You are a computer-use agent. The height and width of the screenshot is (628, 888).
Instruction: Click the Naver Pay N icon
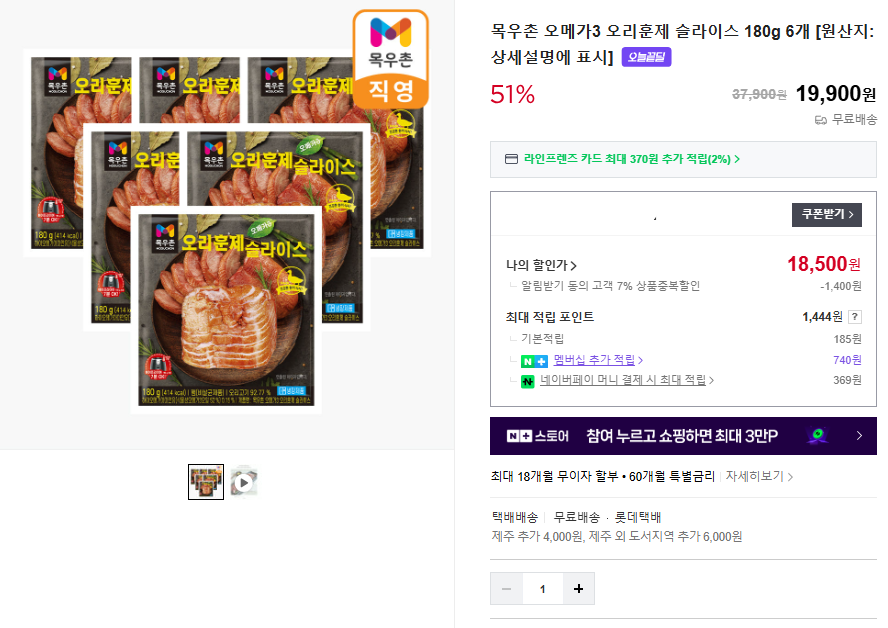(x=527, y=381)
